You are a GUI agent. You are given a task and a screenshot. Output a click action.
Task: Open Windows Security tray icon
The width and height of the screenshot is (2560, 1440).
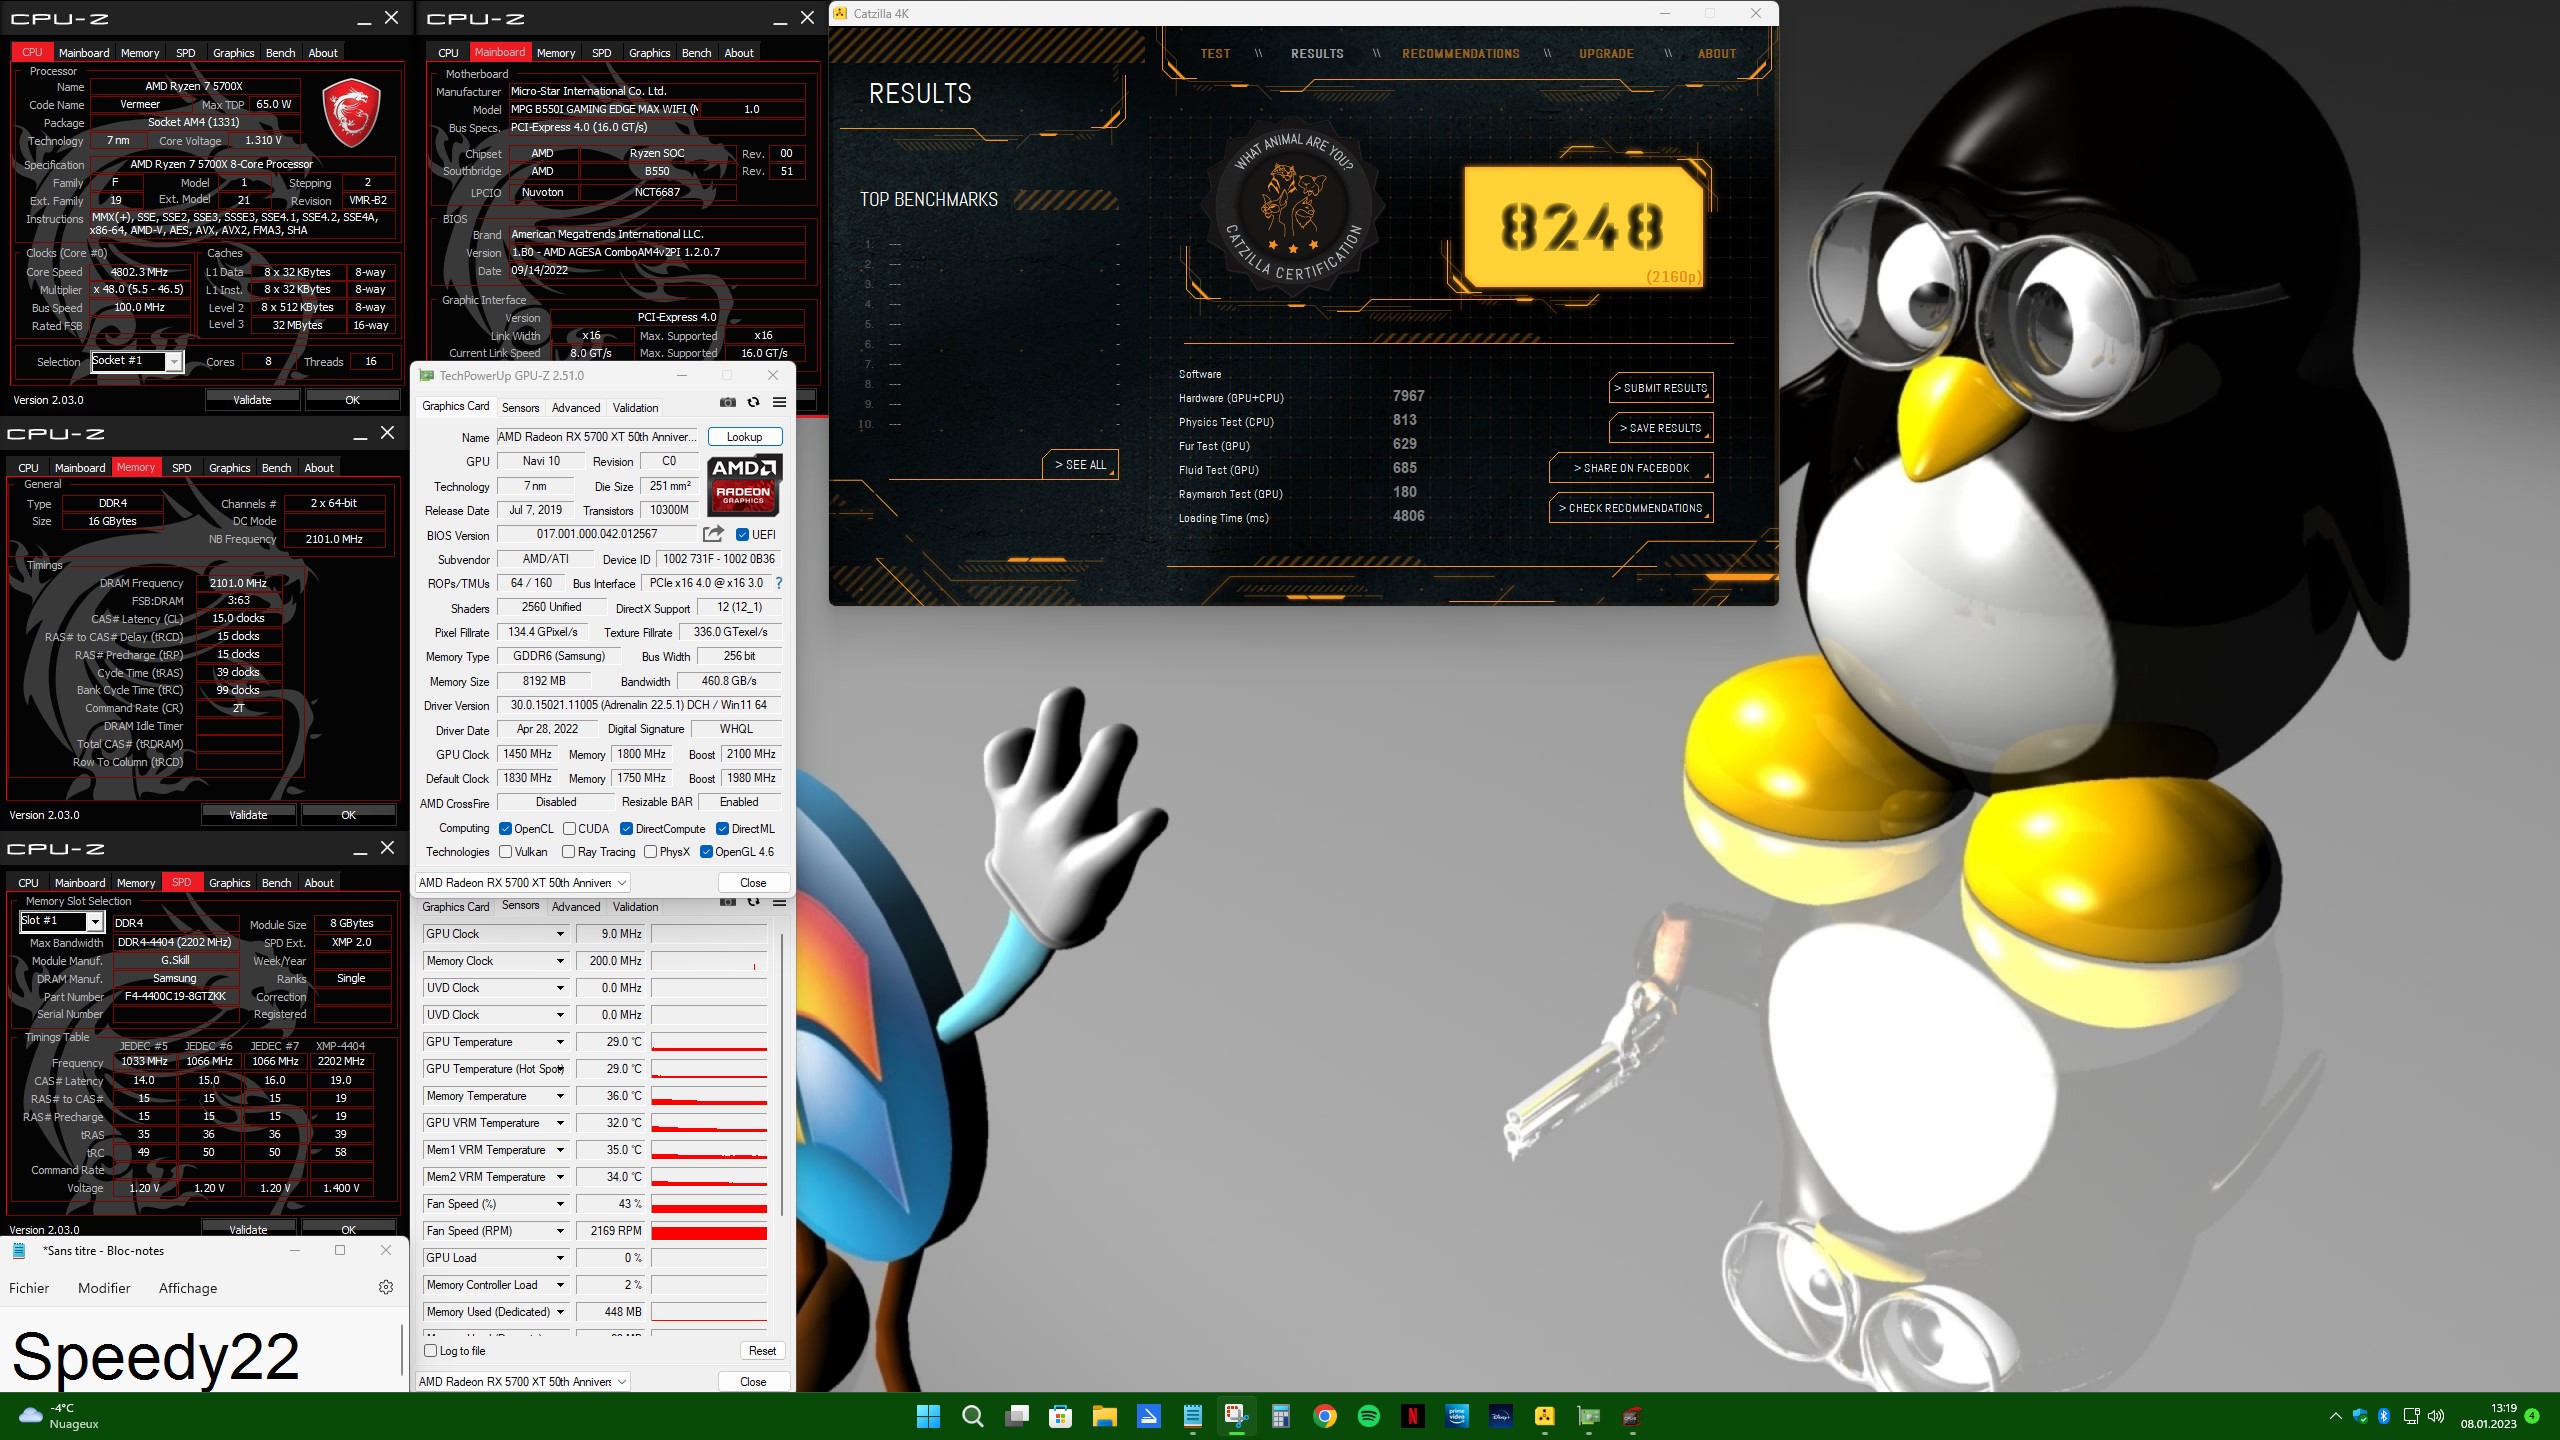(2361, 1416)
